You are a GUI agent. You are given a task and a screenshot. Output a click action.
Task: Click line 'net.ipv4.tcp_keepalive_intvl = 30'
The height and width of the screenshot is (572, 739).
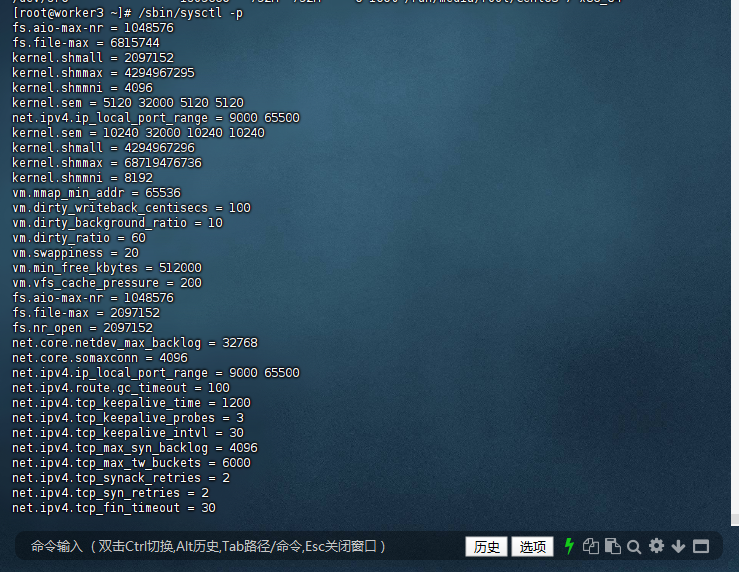click(x=128, y=433)
